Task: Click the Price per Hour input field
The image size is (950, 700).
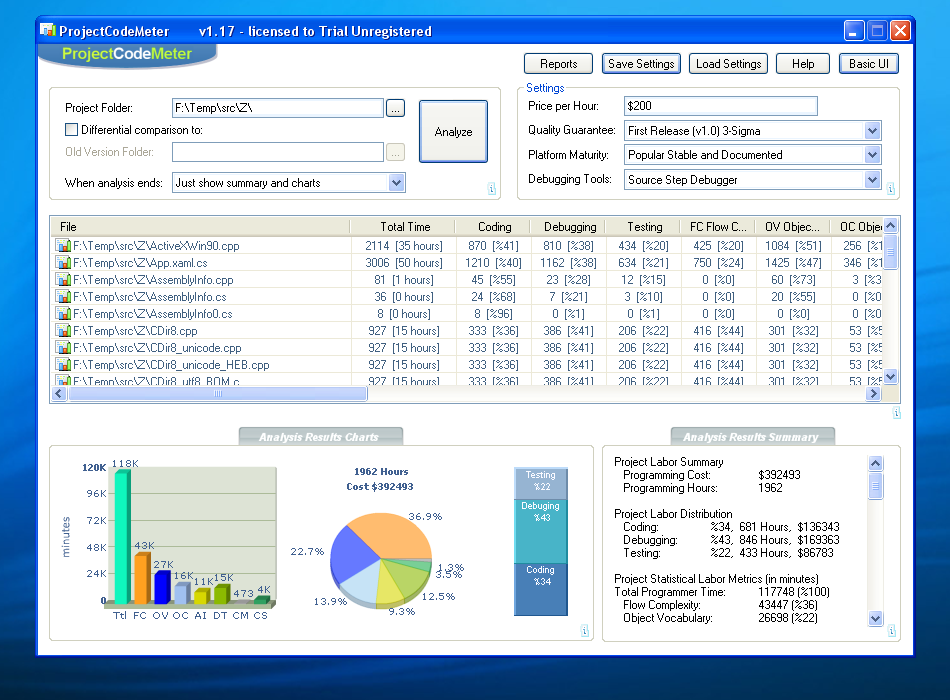Action: (720, 106)
